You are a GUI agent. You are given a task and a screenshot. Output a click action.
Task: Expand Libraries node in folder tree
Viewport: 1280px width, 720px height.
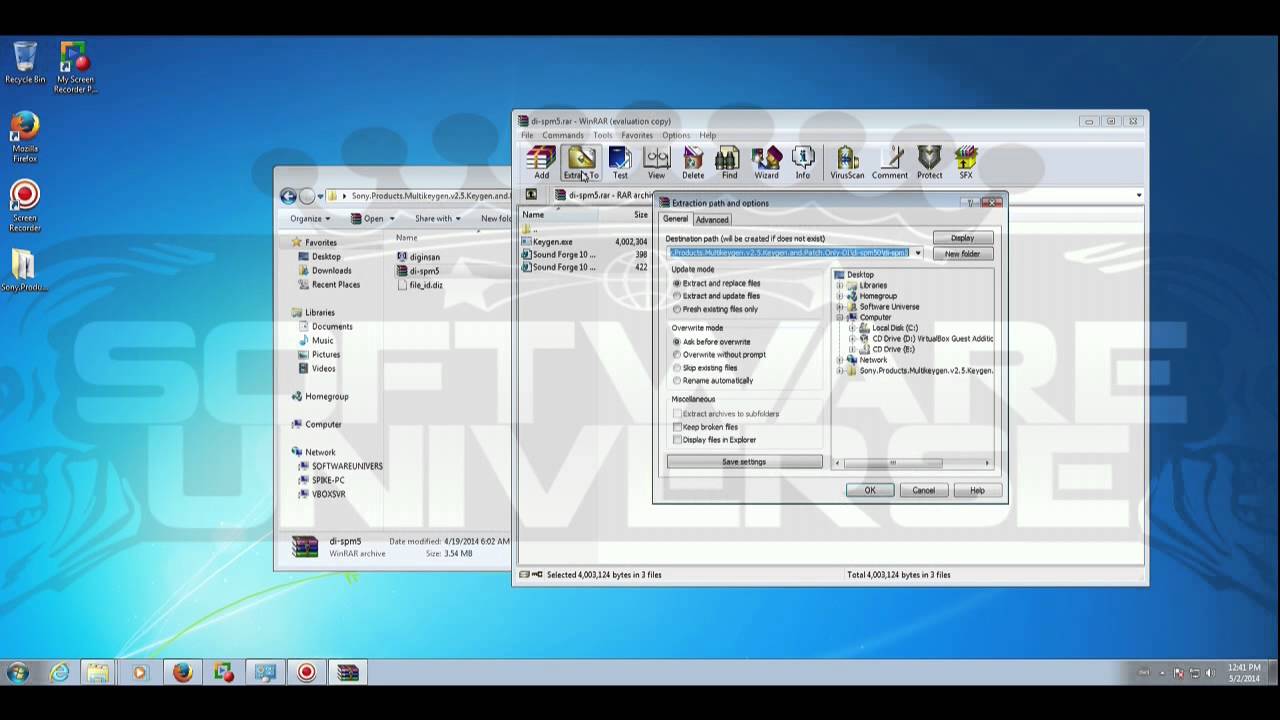[x=840, y=285]
